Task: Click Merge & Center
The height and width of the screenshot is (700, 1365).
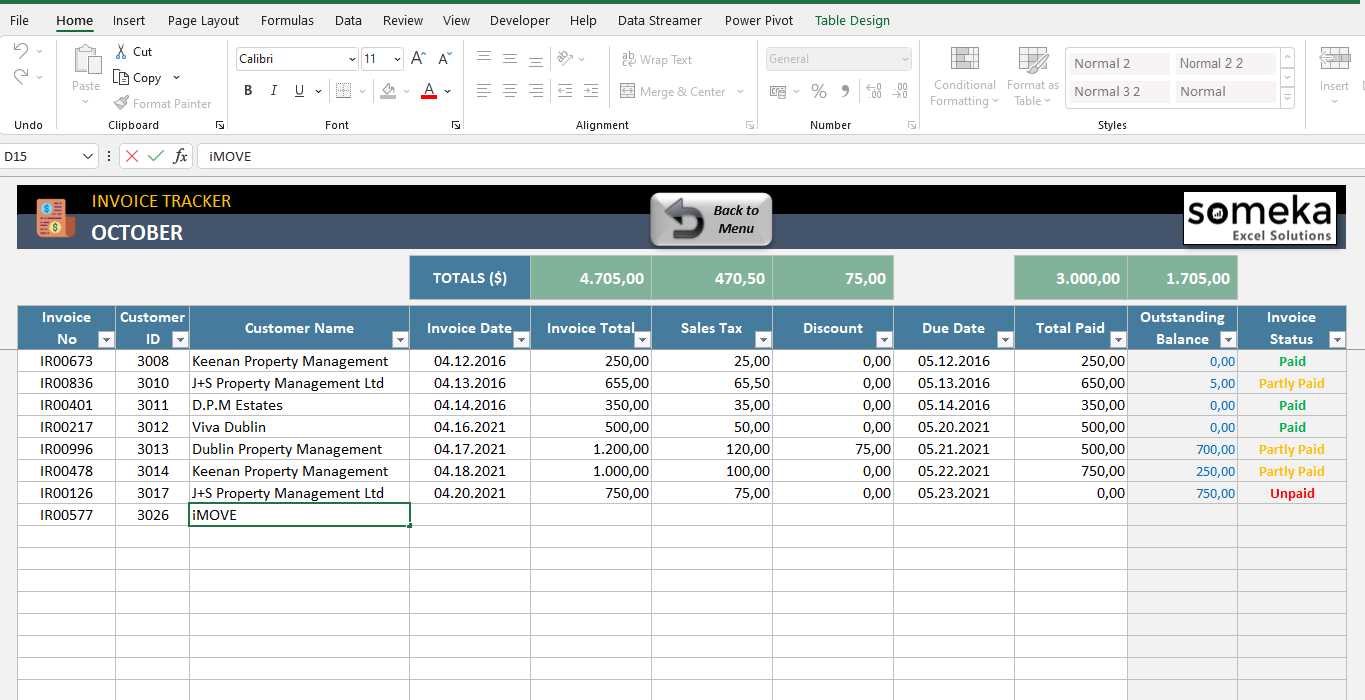Action: [x=673, y=91]
